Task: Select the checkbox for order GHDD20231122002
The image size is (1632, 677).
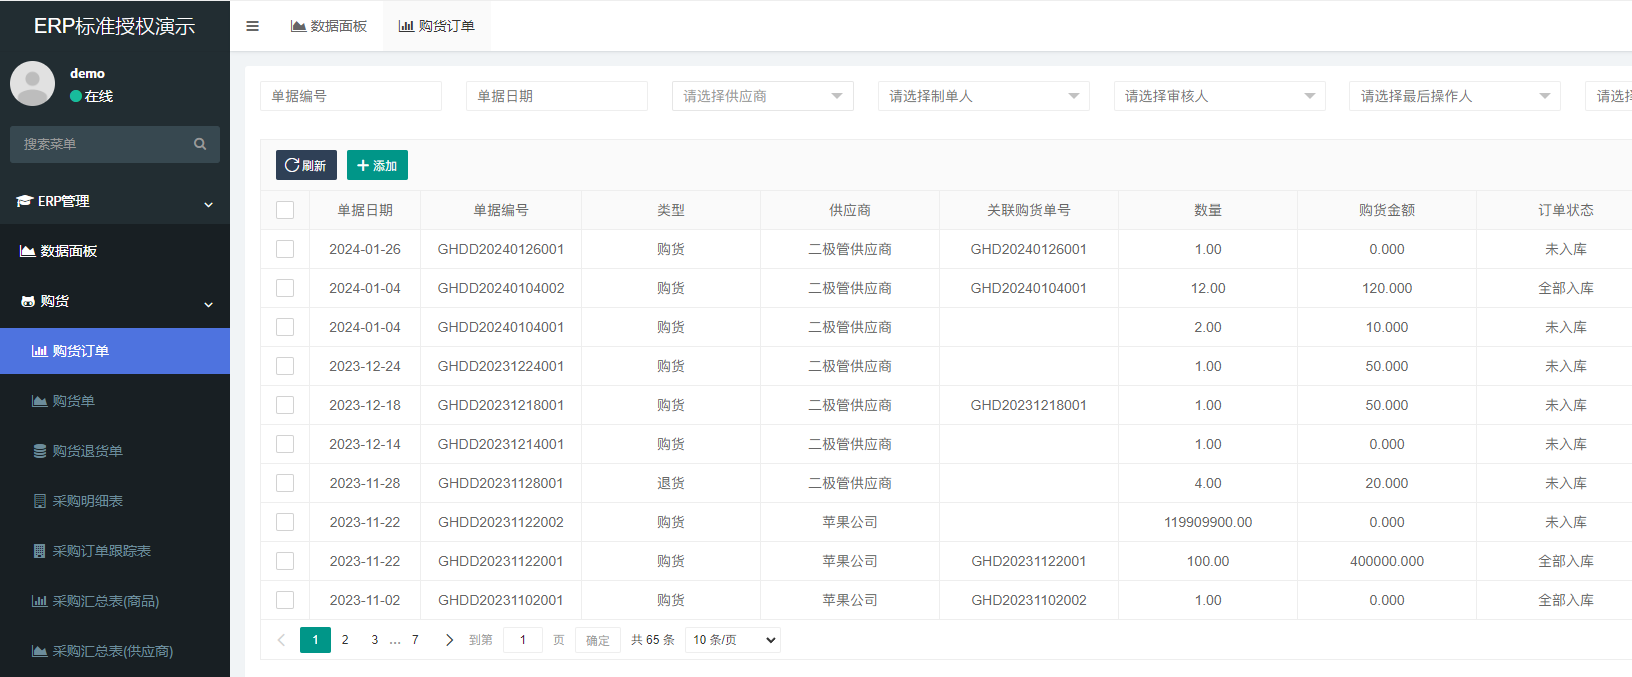Action: click(x=285, y=522)
